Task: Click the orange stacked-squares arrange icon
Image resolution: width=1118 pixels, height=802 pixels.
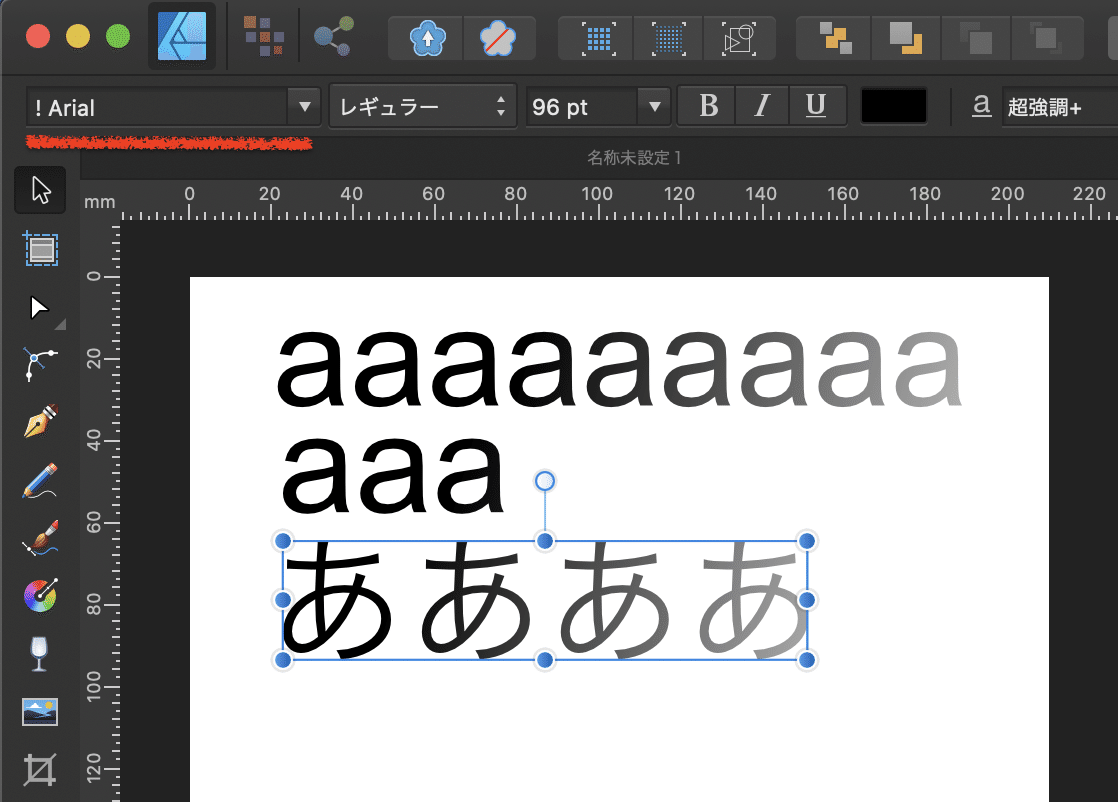Action: pyautogui.click(x=835, y=38)
